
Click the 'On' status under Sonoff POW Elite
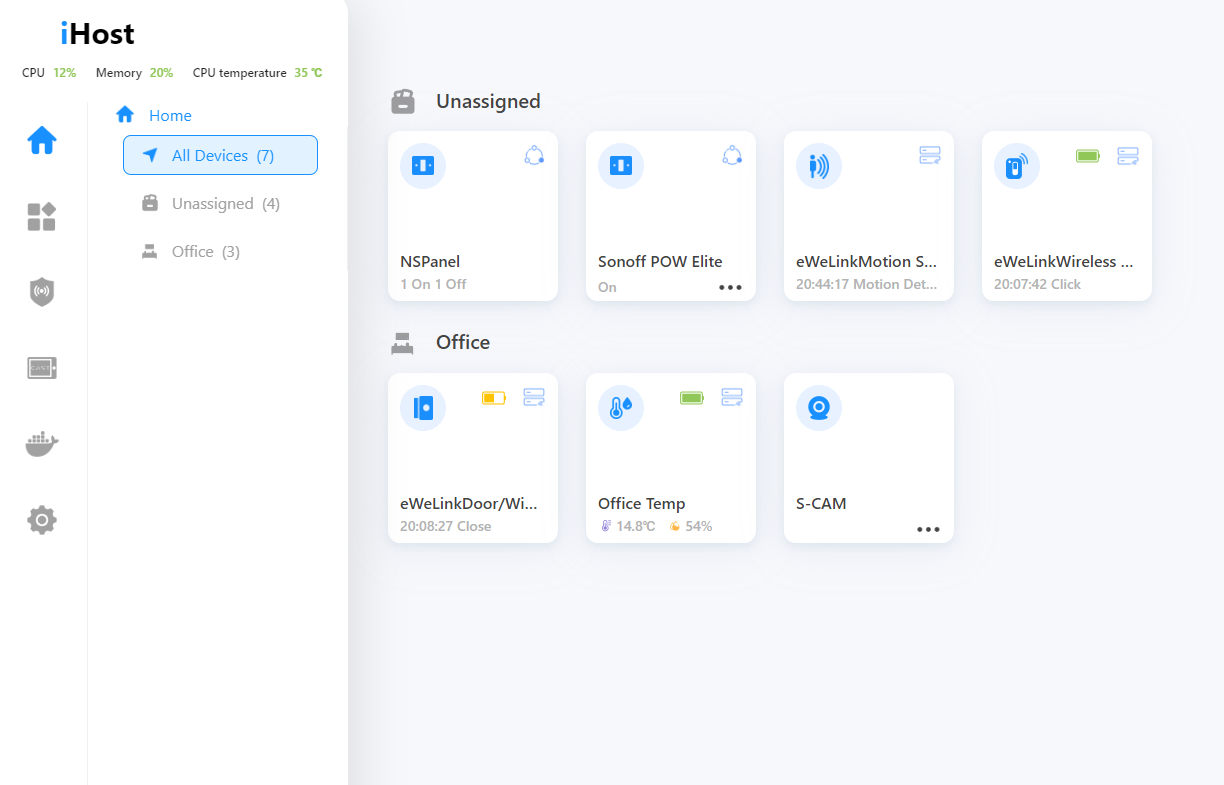click(x=607, y=287)
